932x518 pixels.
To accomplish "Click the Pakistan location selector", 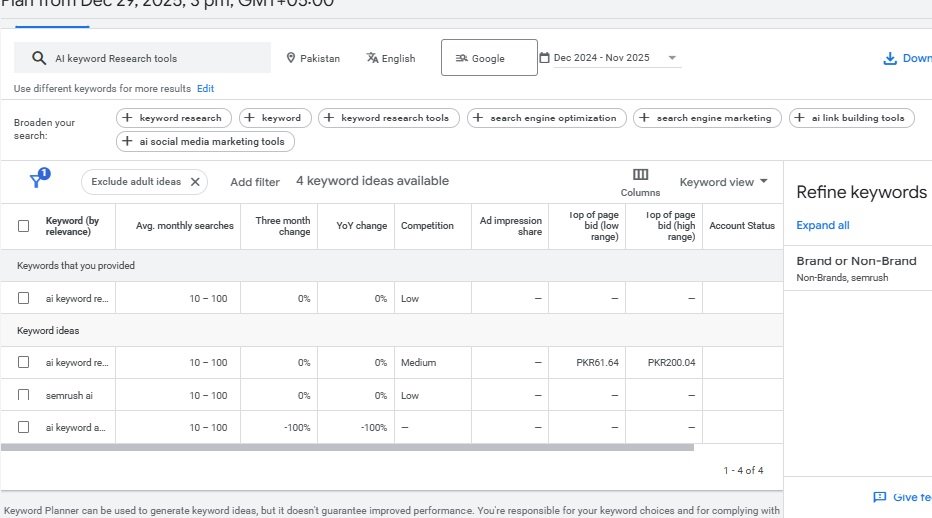I will (x=313, y=58).
